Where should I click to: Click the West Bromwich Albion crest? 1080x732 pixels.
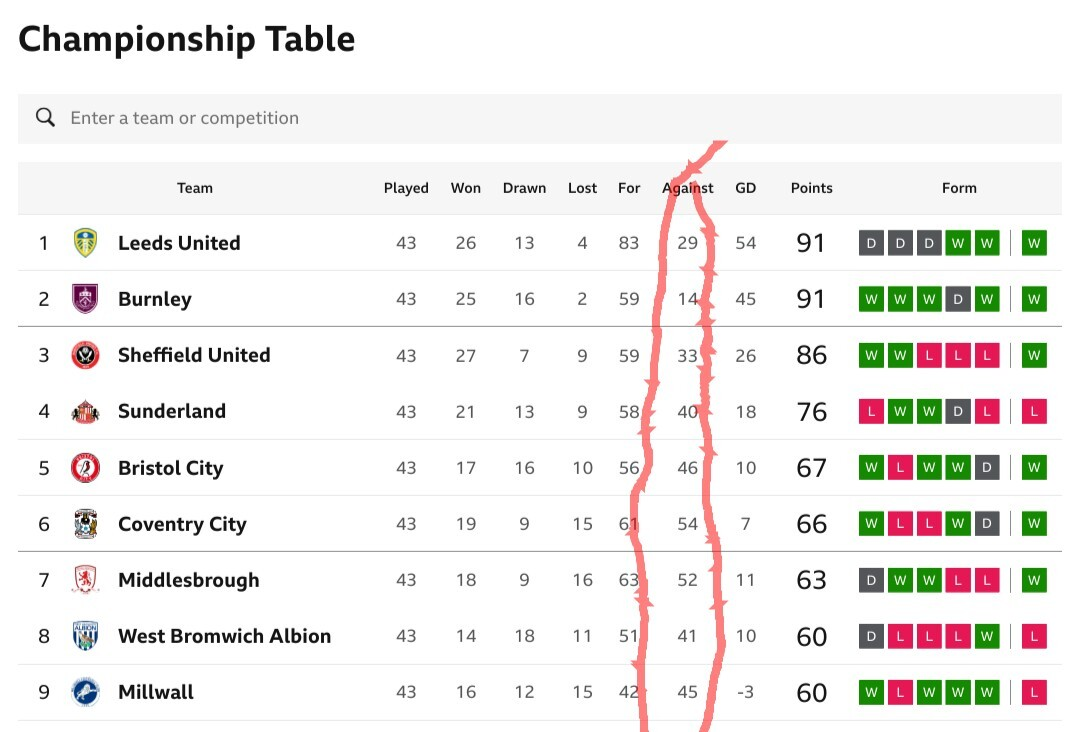point(85,636)
